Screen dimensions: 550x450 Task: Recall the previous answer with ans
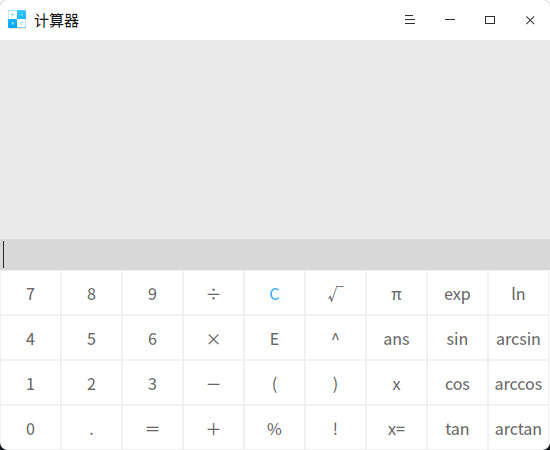click(x=396, y=338)
